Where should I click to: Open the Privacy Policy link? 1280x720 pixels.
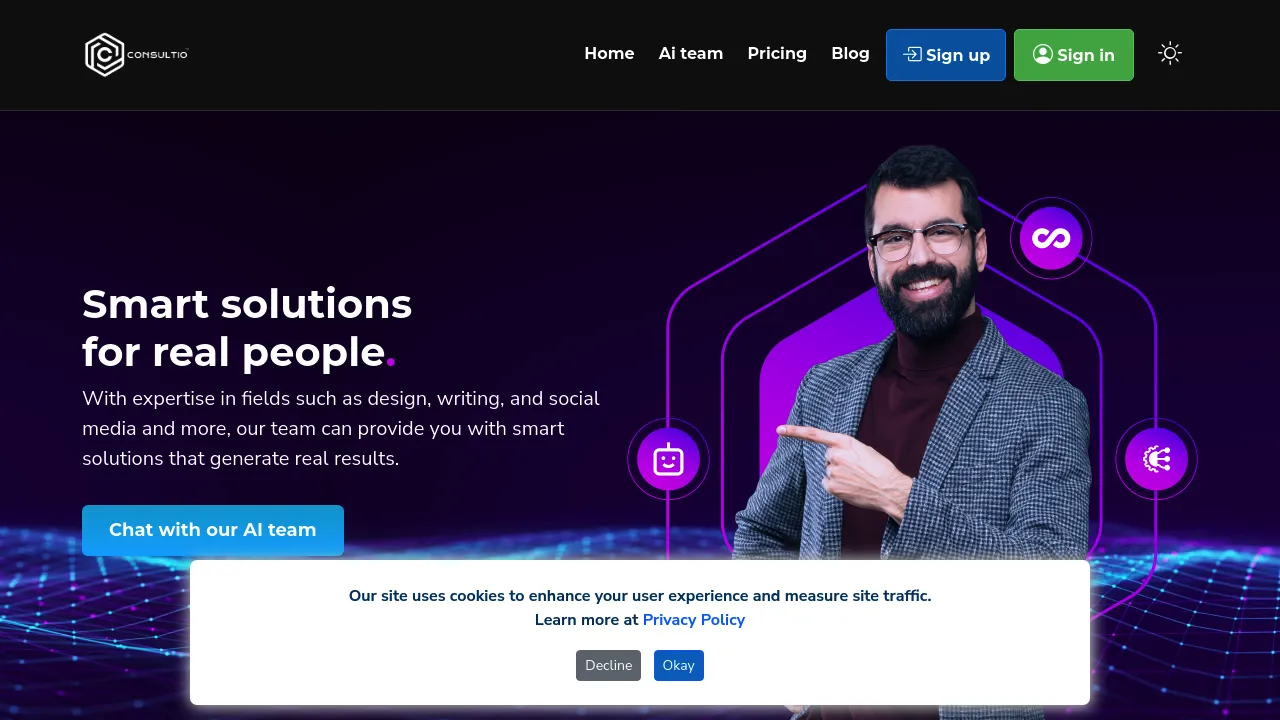pos(694,620)
